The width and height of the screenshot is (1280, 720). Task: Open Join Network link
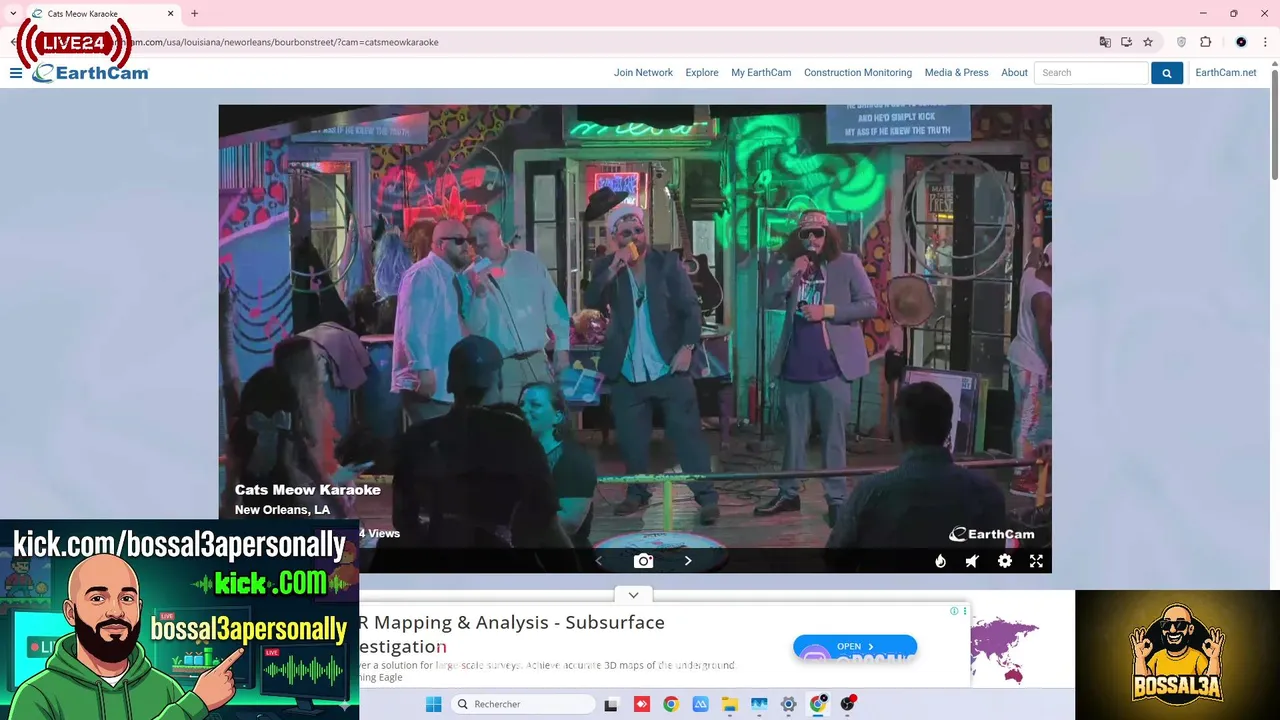pos(643,73)
